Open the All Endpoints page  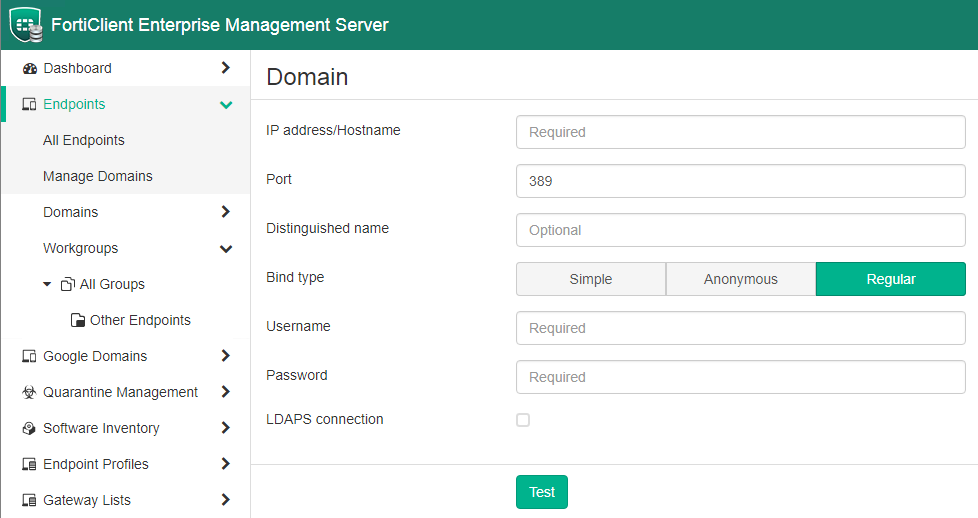click(x=84, y=140)
